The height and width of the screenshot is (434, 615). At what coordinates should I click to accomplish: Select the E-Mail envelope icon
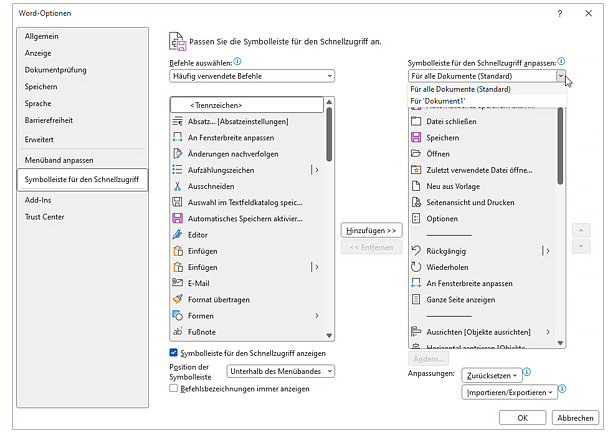(178, 283)
